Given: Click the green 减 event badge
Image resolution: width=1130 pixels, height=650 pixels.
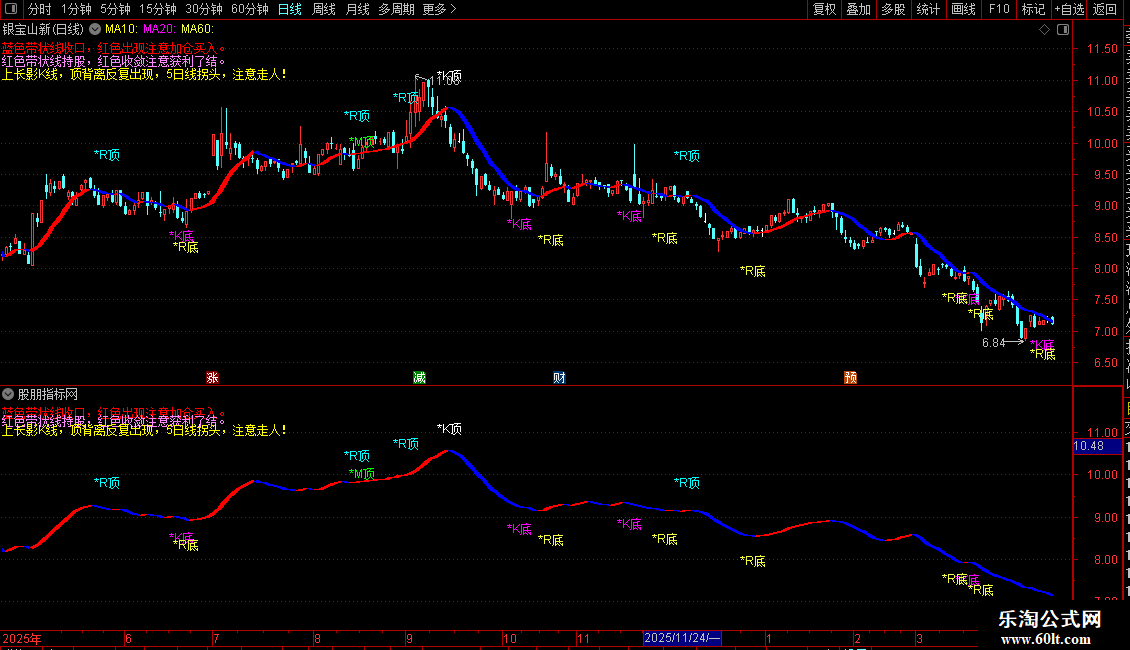Looking at the screenshot, I should tap(419, 378).
